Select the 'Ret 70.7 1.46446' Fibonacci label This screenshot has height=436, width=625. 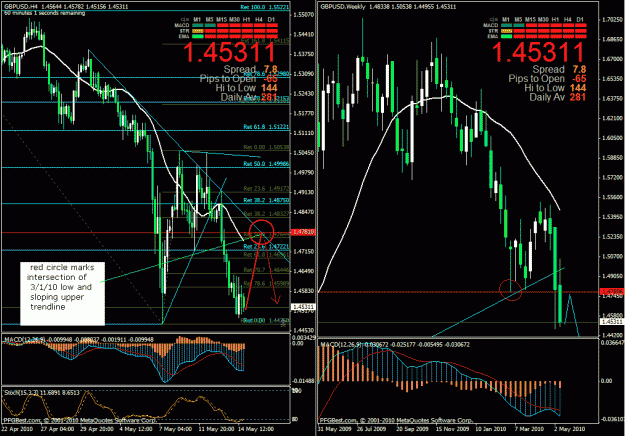coord(266,270)
